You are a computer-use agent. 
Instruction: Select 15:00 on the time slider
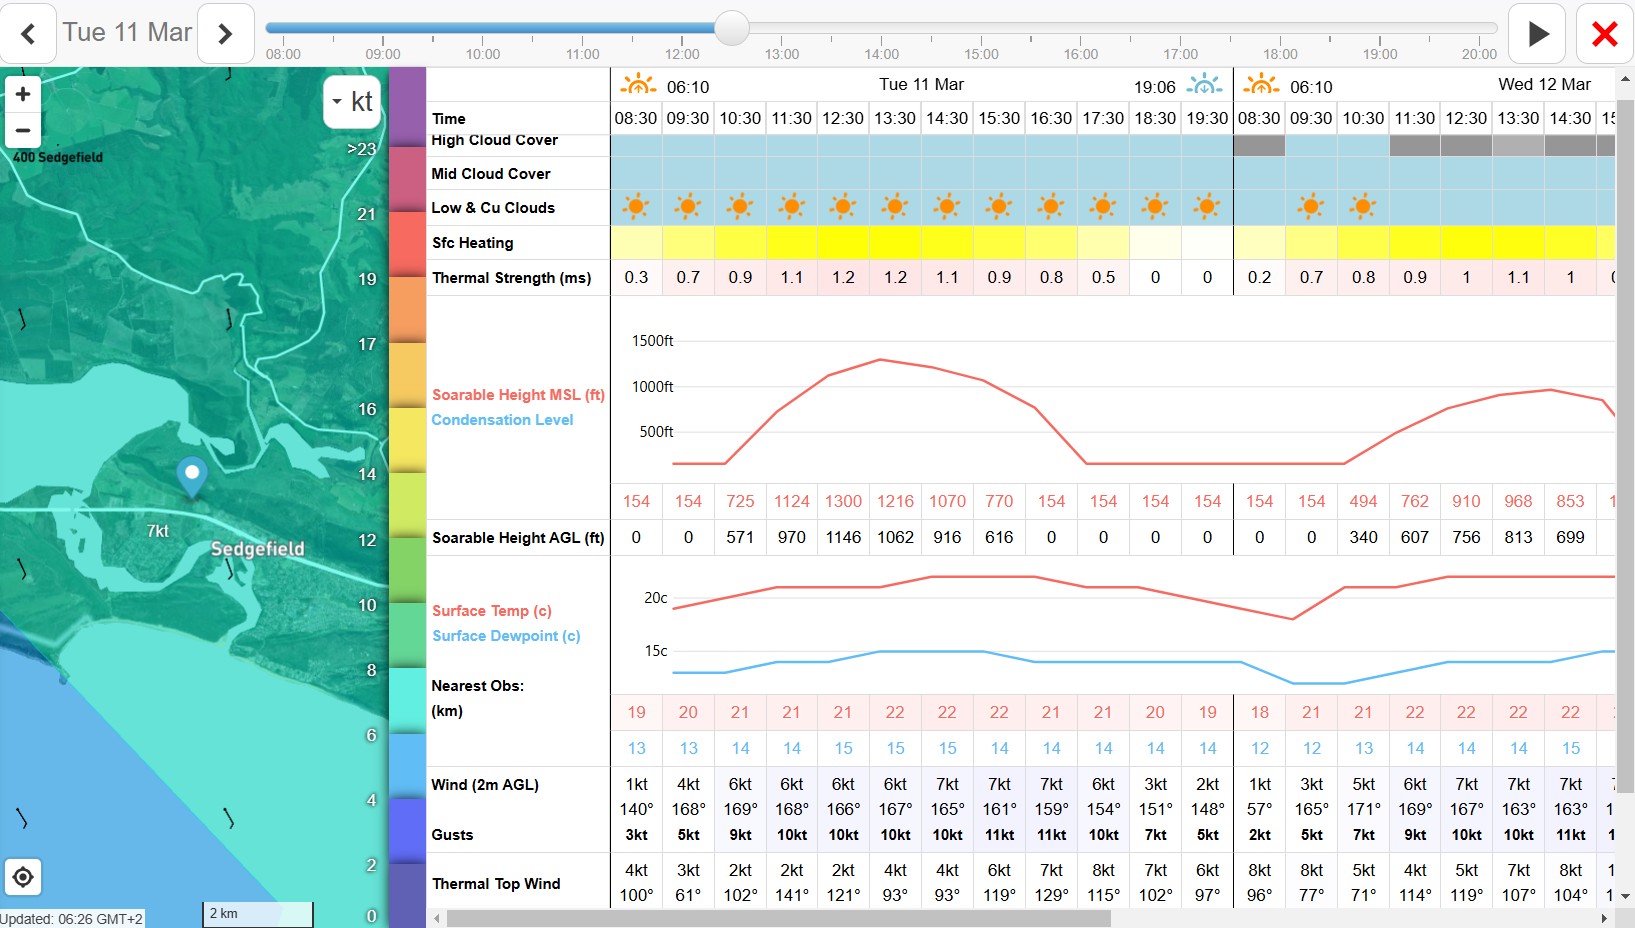[981, 54]
